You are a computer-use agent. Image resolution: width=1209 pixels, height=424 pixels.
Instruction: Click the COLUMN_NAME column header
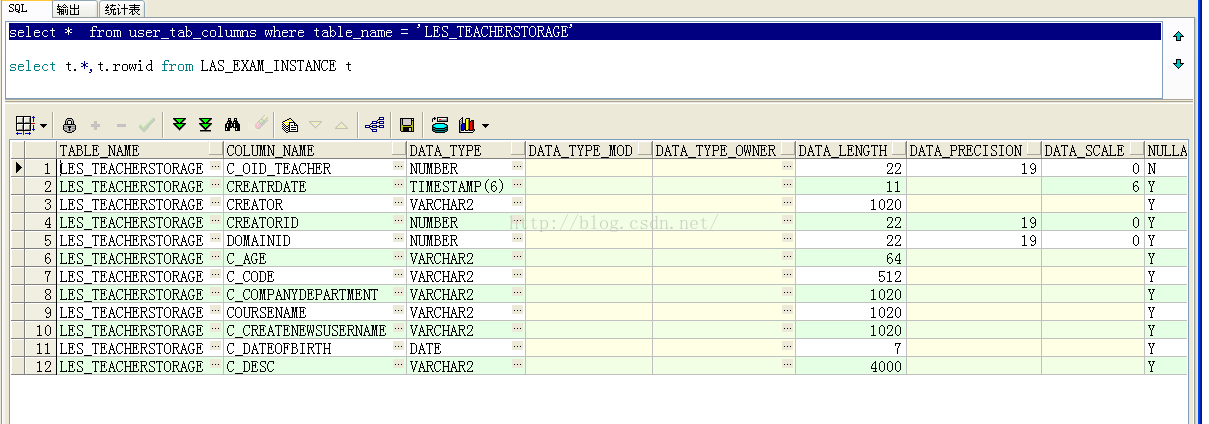315,150
